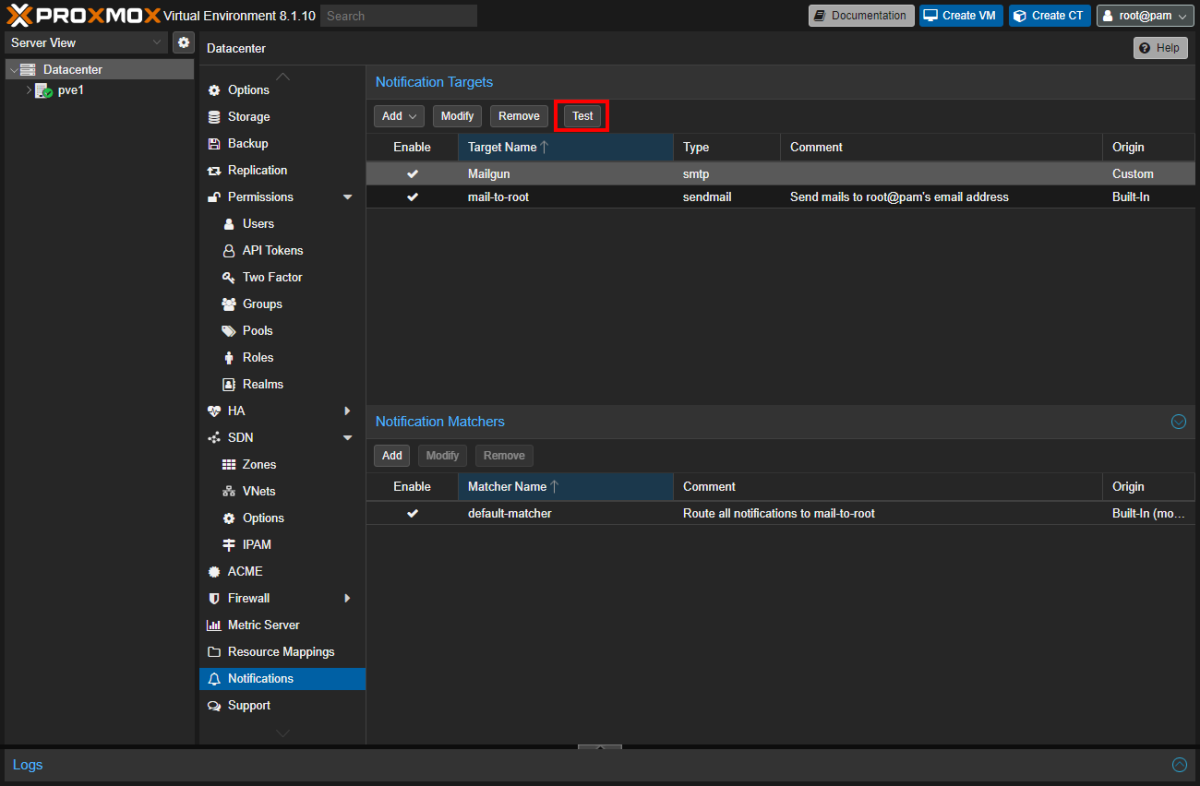Expand the pve1 tree node
Screen dimensions: 1200x786
[28, 90]
